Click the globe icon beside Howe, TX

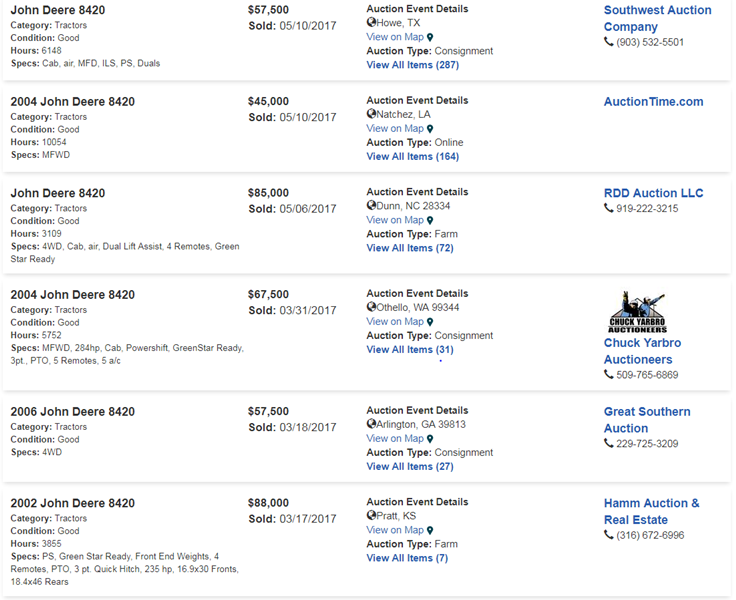pos(372,23)
